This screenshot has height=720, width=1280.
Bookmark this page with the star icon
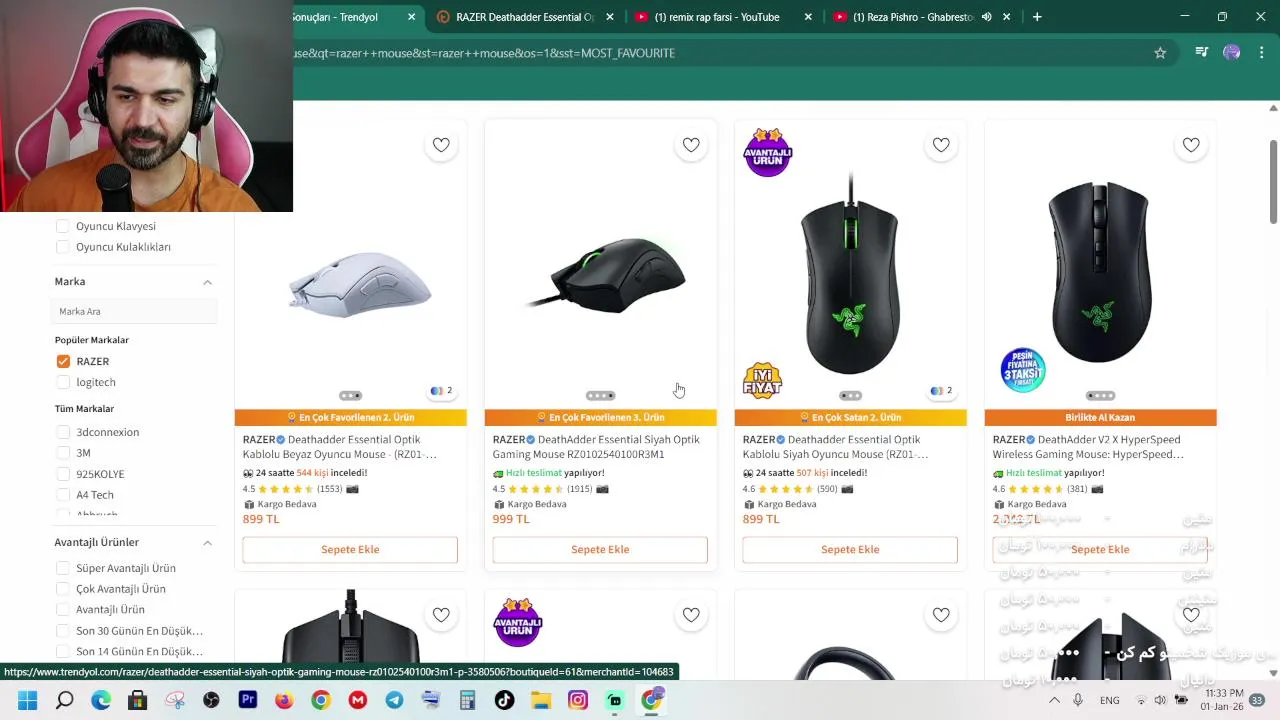1160,53
